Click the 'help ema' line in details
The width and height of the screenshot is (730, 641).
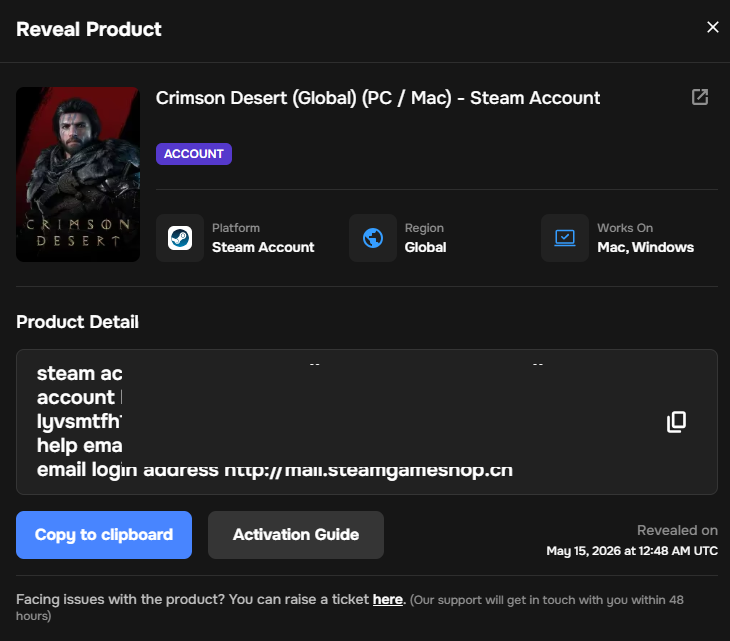click(x=79, y=445)
